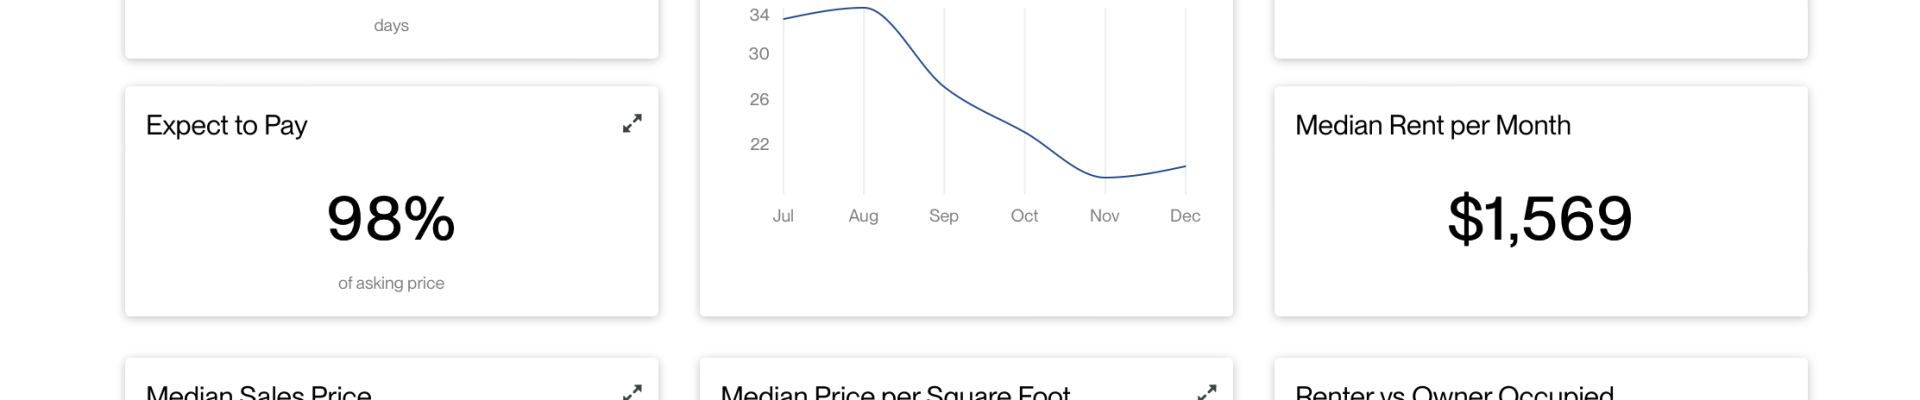Click the 22 value on the y-axis
Screen dimensions: 1920x400
[x=759, y=144]
